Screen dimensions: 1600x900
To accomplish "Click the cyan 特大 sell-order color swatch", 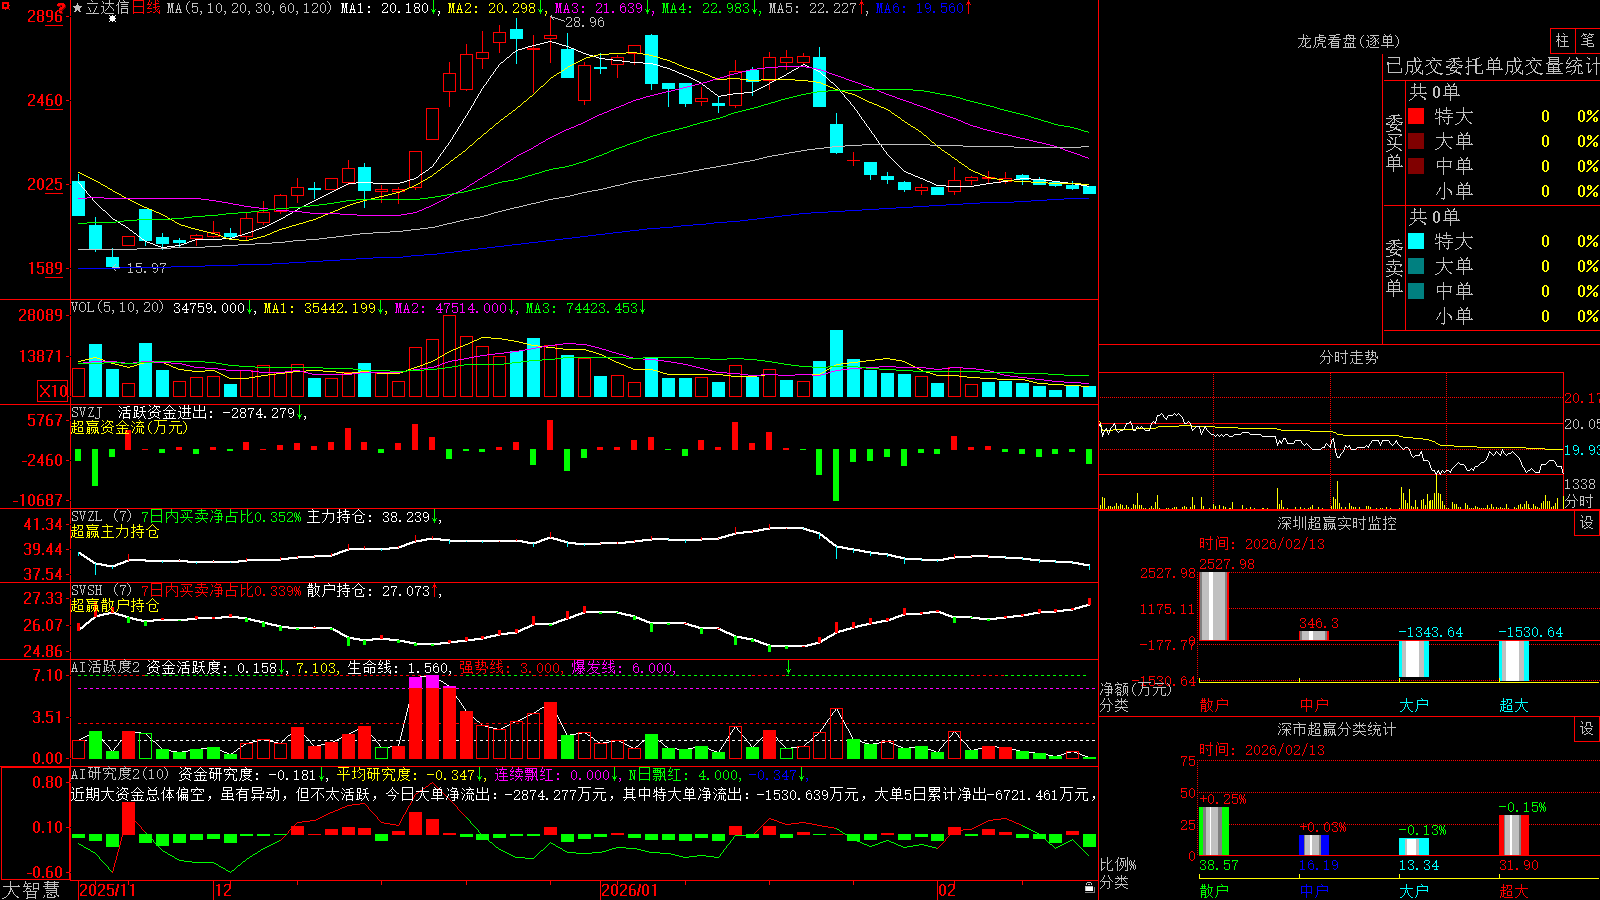I will (1416, 241).
